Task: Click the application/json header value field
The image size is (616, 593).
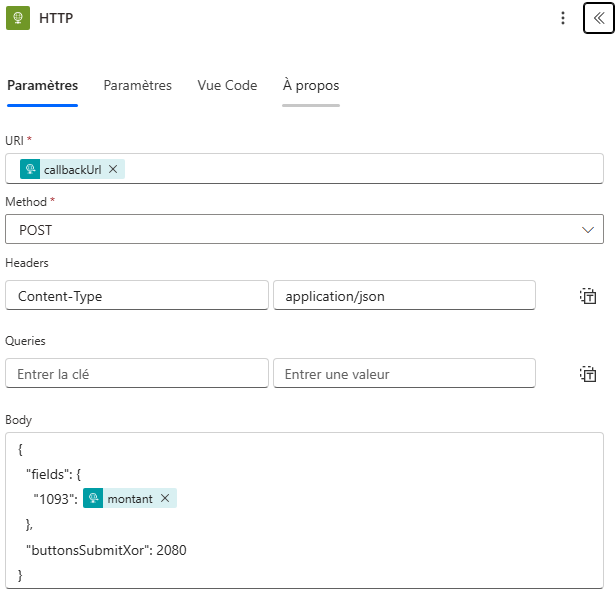Action: pos(404,296)
